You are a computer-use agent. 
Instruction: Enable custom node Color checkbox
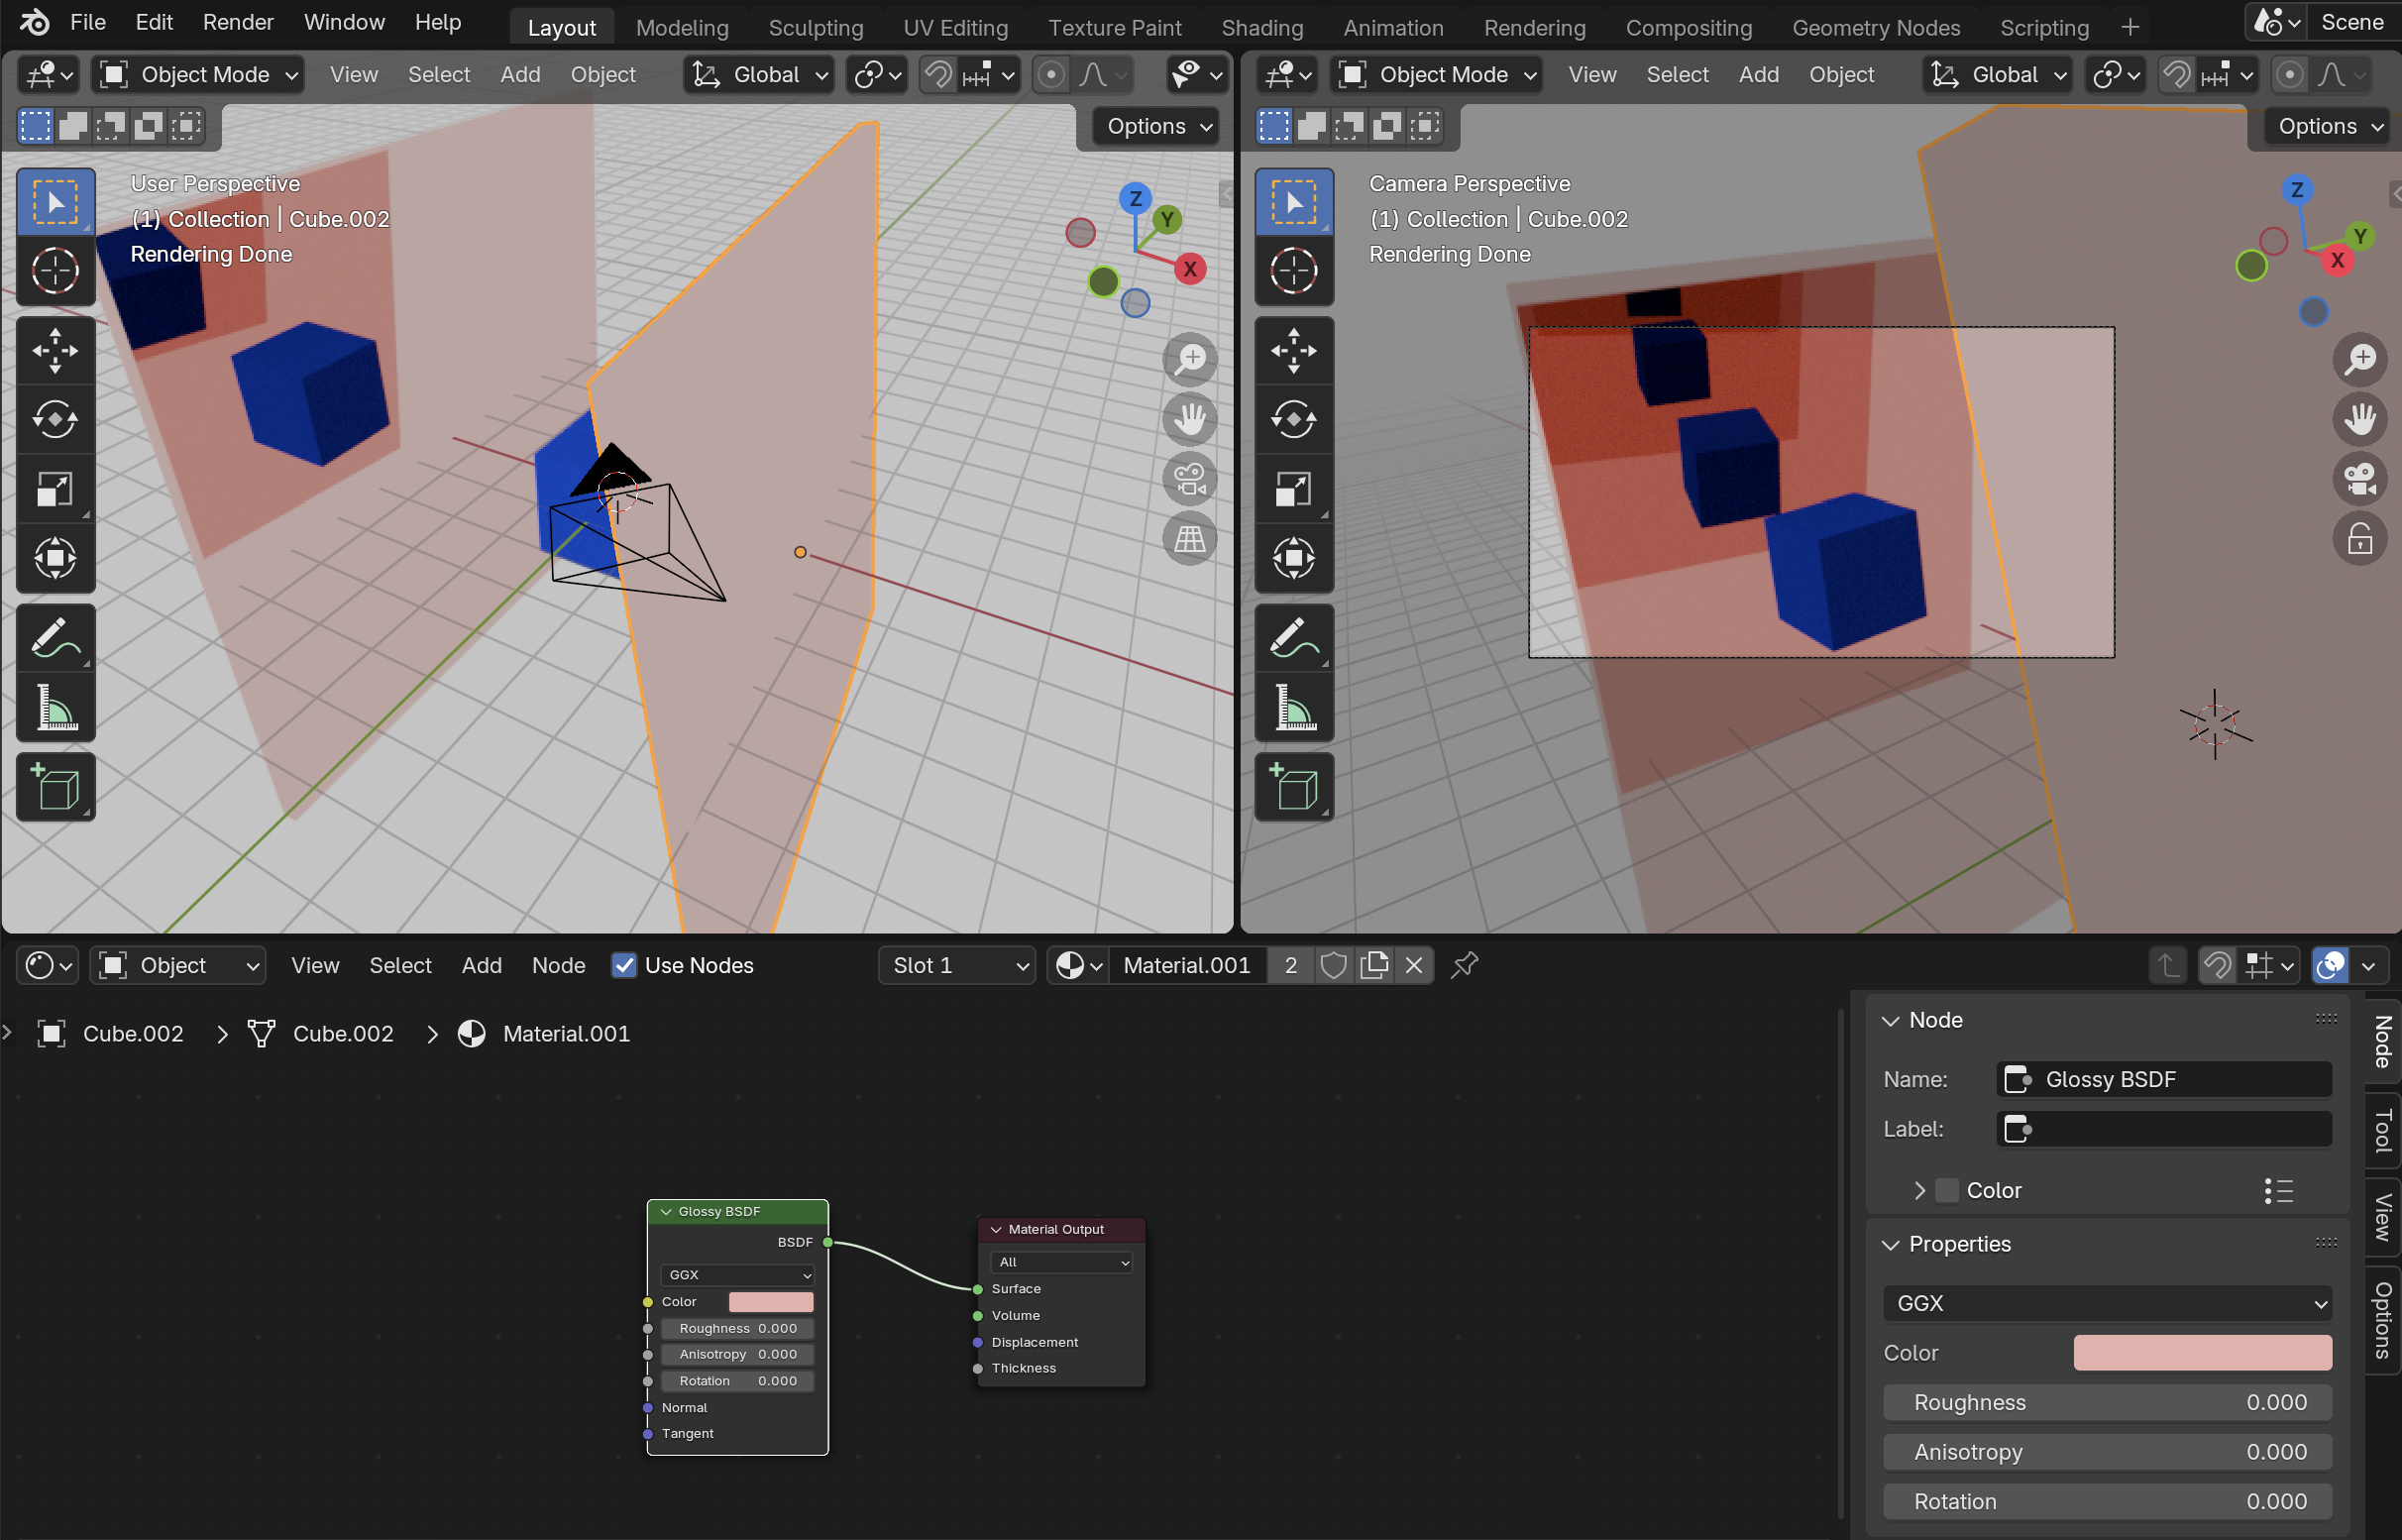pyautogui.click(x=1947, y=1190)
